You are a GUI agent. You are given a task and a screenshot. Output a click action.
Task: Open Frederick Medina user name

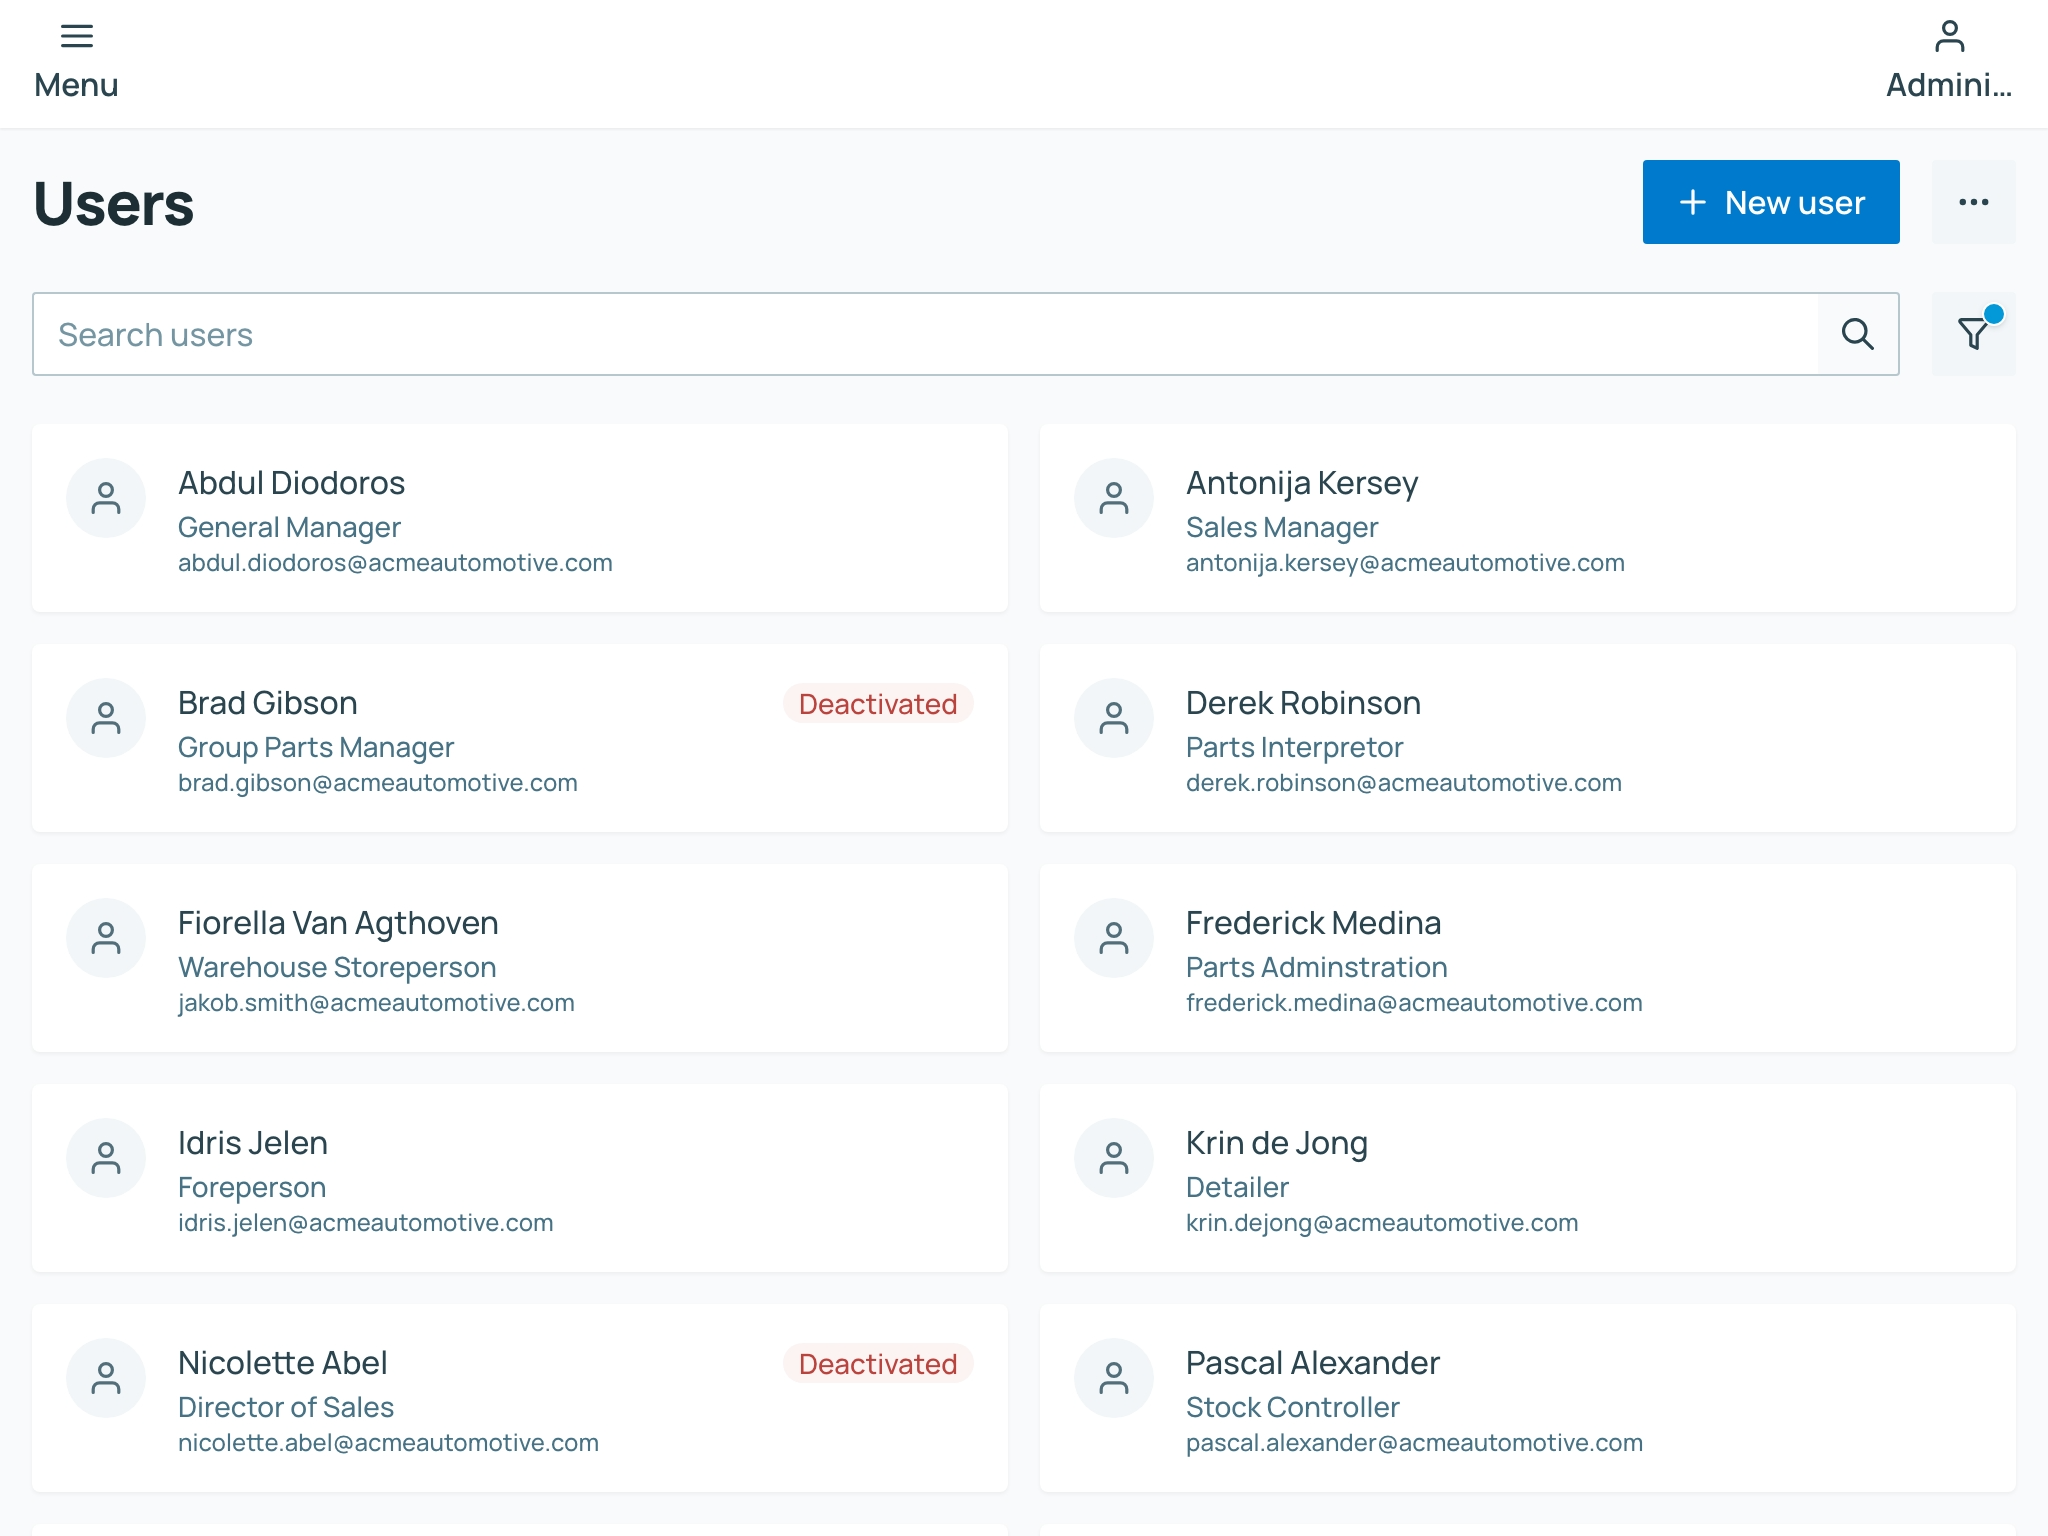pyautogui.click(x=1313, y=923)
